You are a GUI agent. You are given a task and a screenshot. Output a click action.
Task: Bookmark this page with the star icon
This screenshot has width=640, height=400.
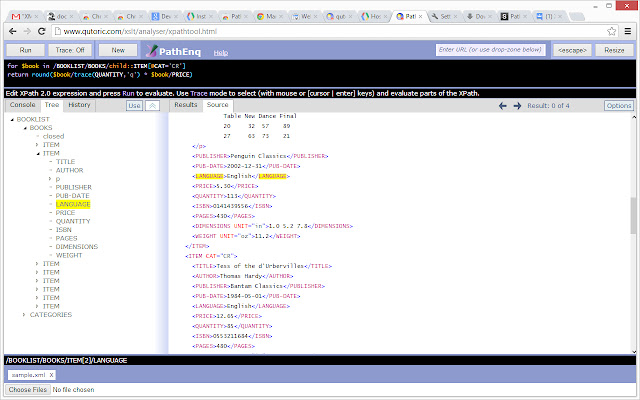pos(611,31)
